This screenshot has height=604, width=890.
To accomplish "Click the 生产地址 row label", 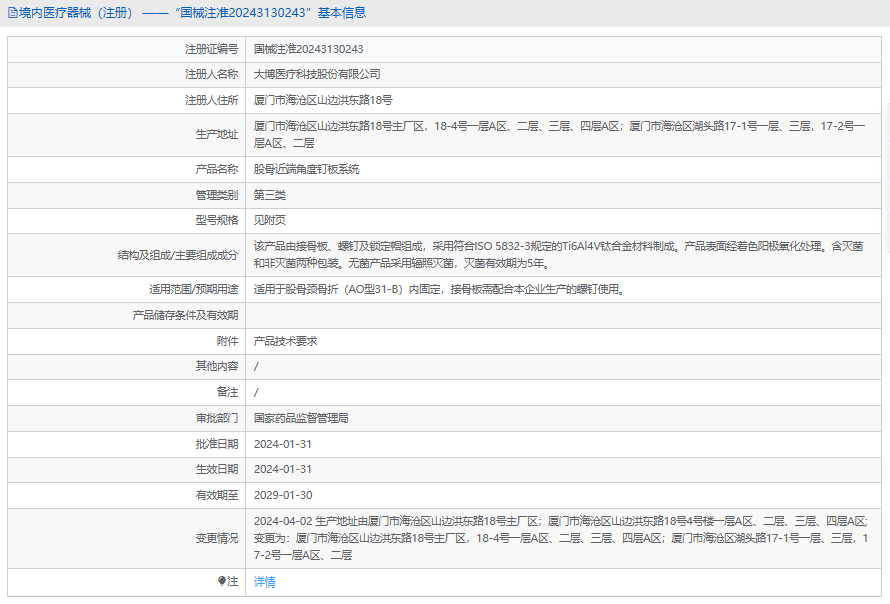I will click(217, 135).
